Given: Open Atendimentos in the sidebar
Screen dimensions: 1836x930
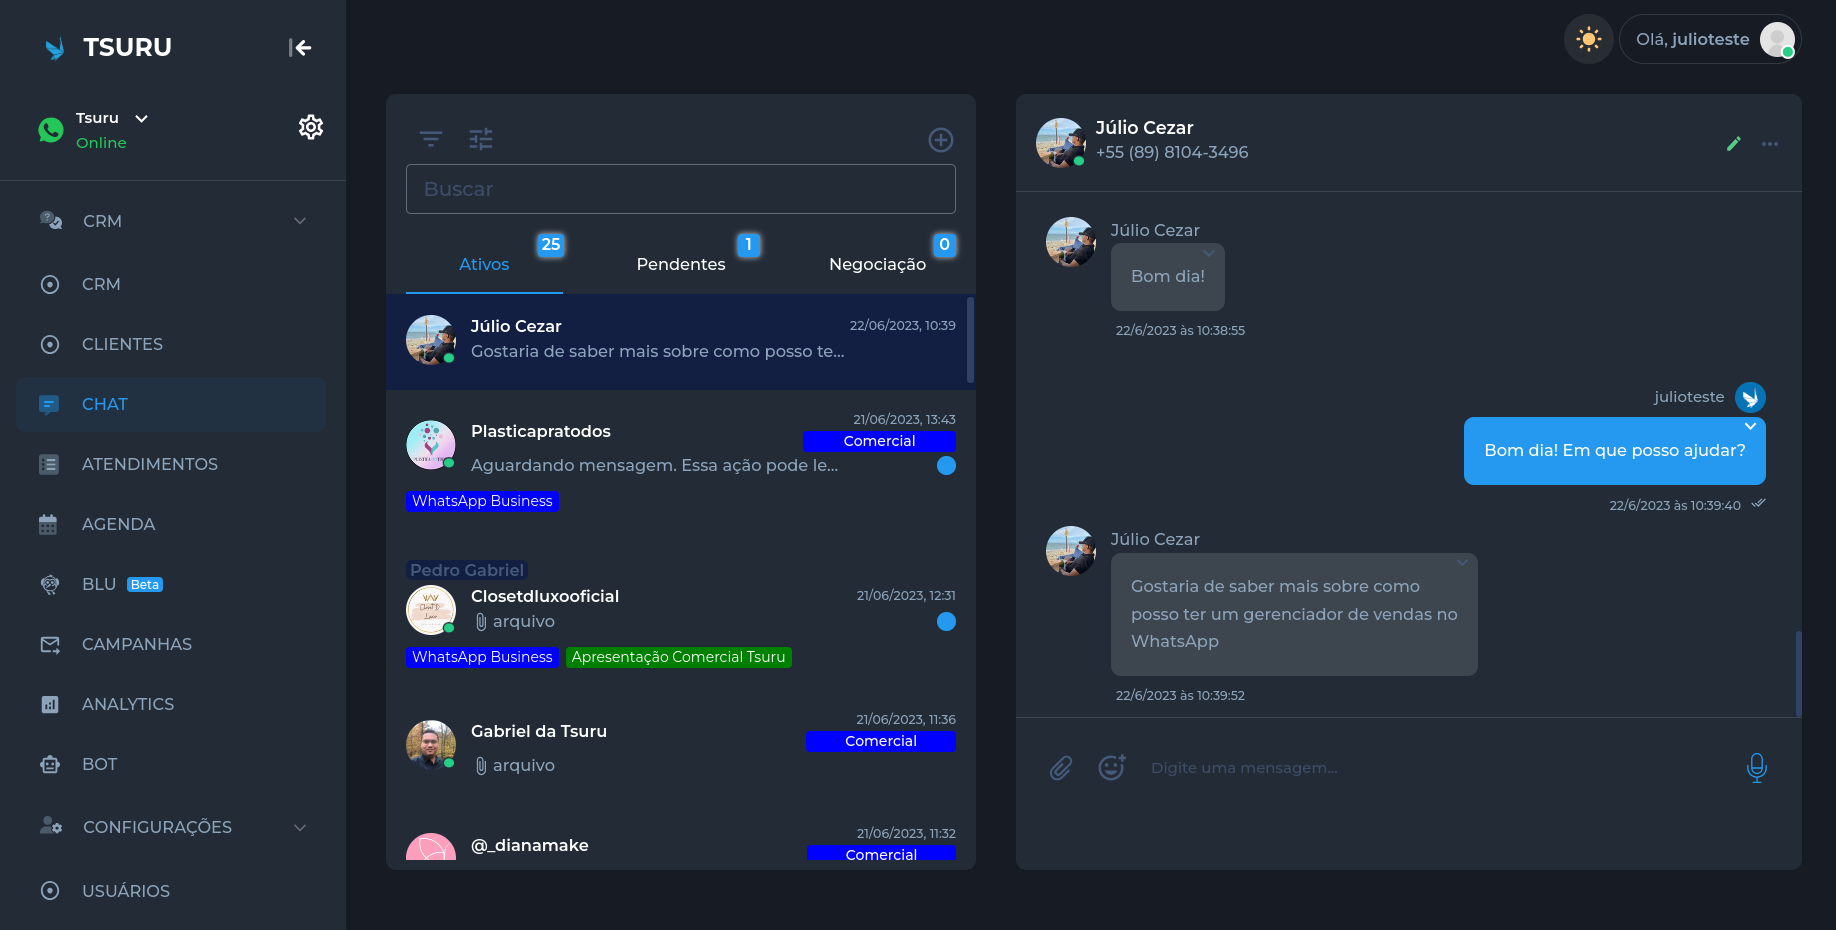Looking at the screenshot, I should click(149, 464).
